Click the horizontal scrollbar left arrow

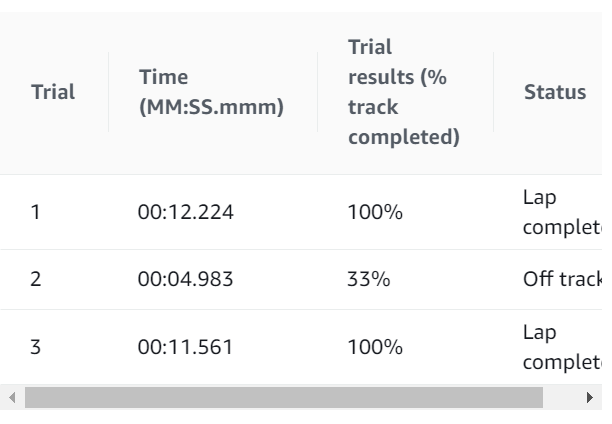click(x=12, y=398)
